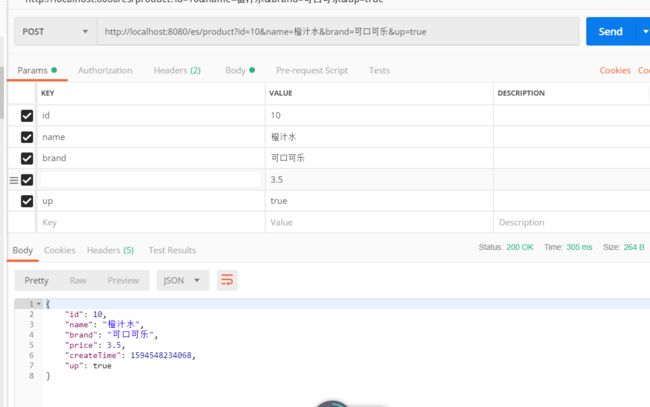Click the 橙汁水 name value cell
Viewport: 650px width, 407px height.
tap(379, 137)
